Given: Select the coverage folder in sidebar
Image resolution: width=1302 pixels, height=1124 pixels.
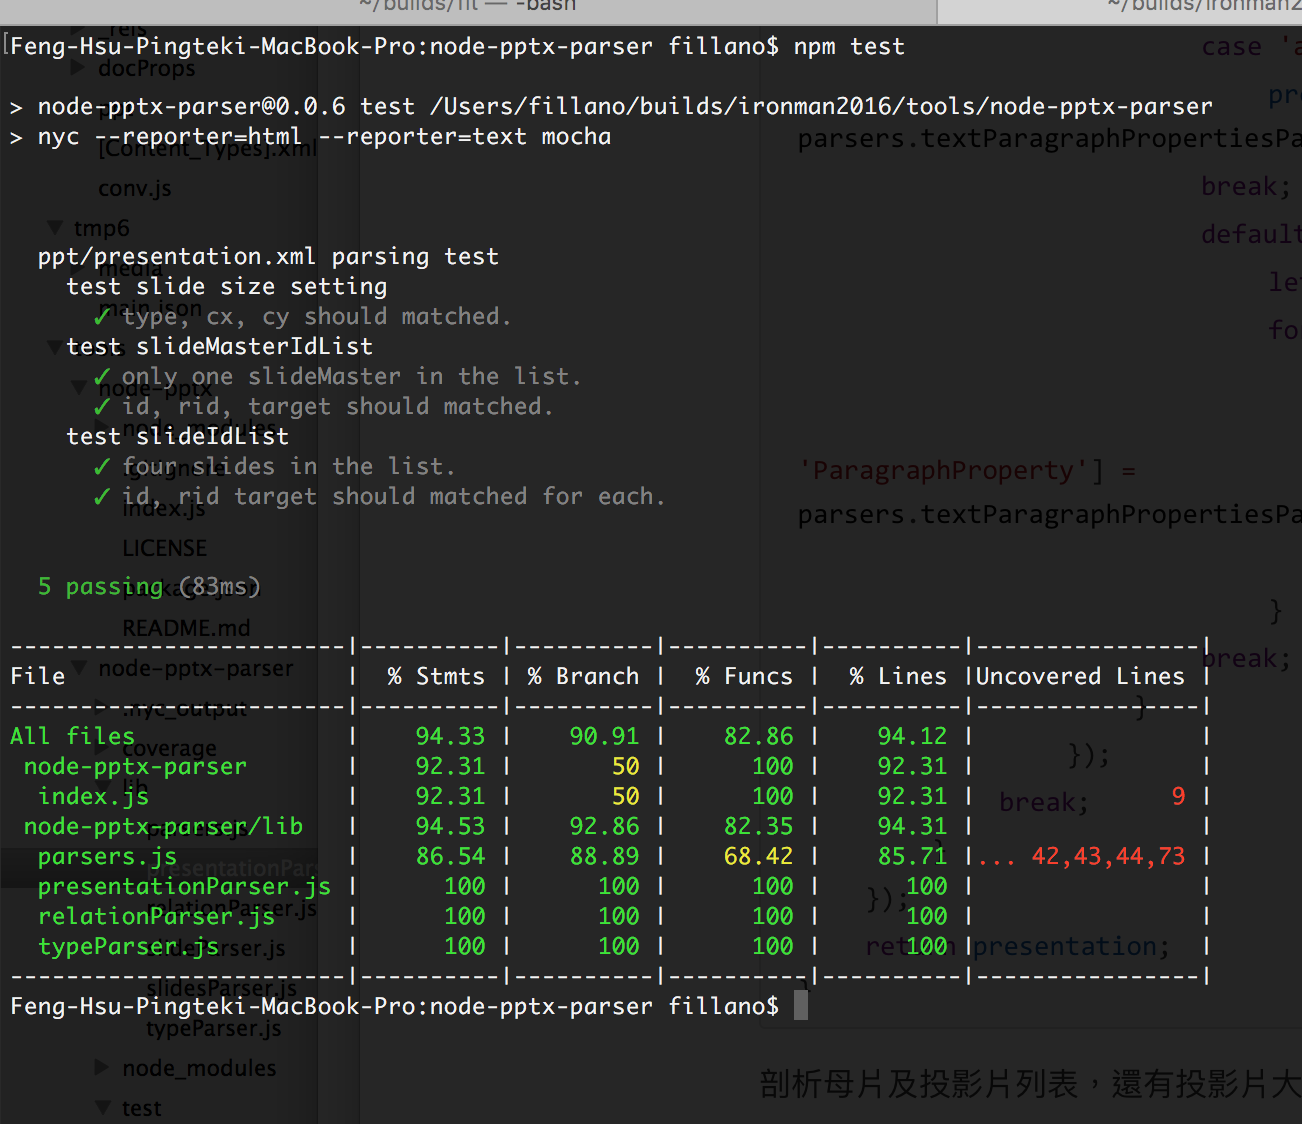Looking at the screenshot, I should point(170,748).
